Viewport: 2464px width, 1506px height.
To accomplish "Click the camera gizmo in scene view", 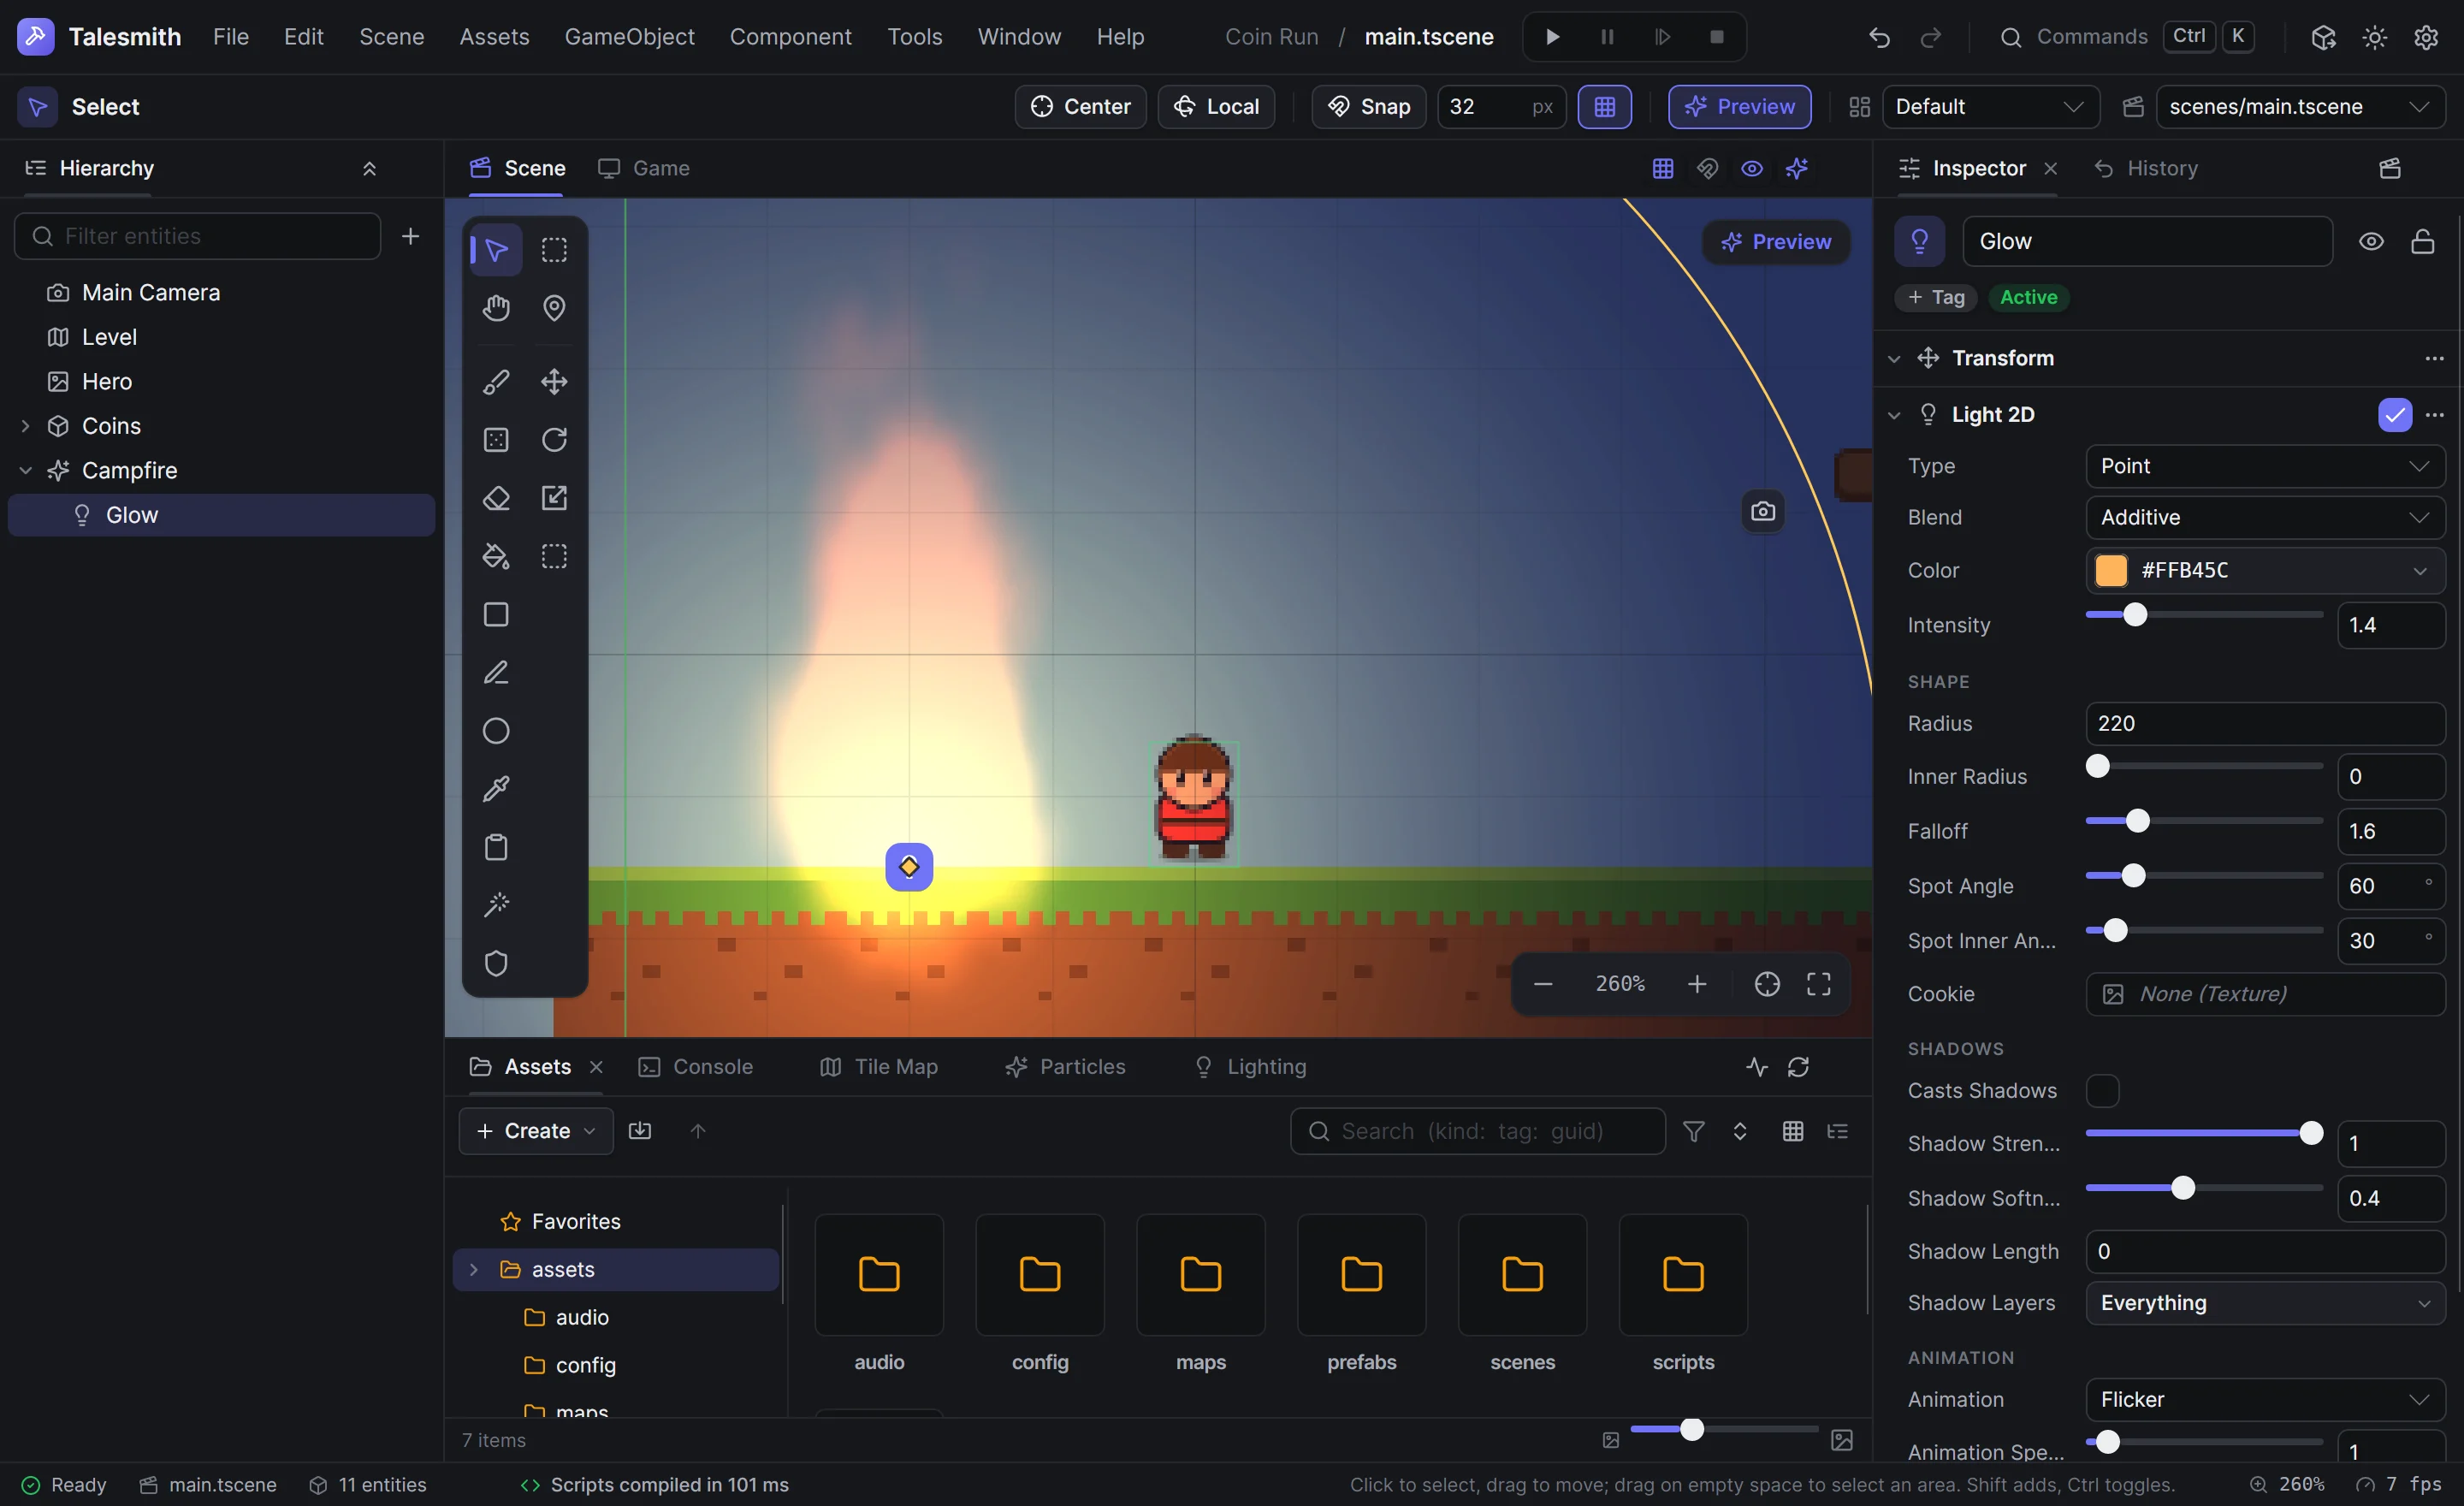I will point(1763,511).
